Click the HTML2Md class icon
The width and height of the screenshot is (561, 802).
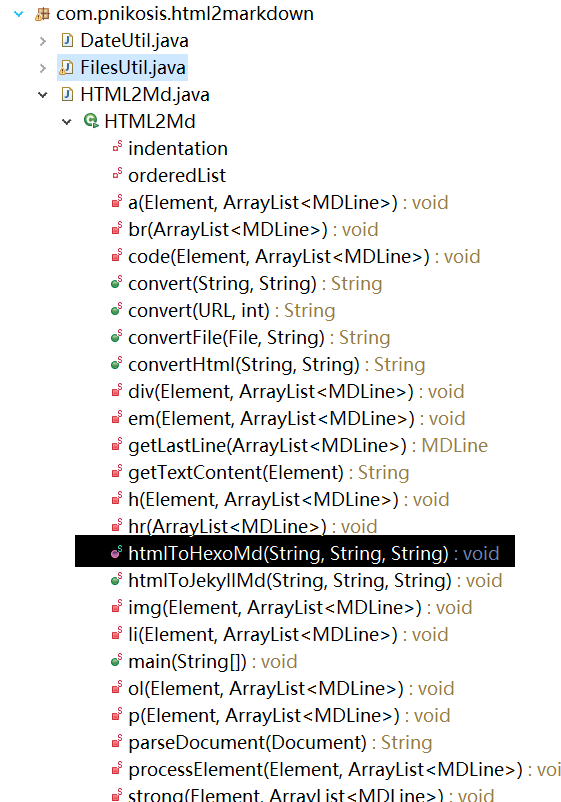coord(91,121)
